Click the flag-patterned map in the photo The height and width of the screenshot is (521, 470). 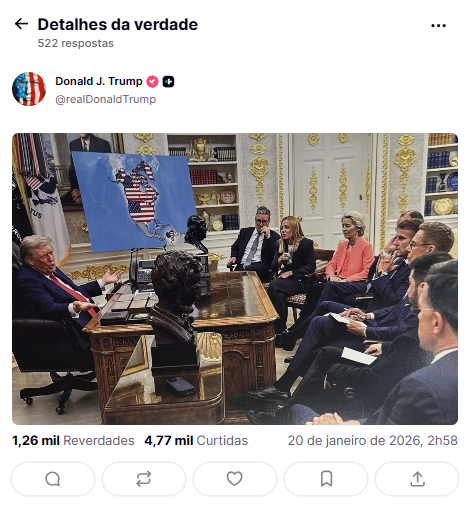134,202
